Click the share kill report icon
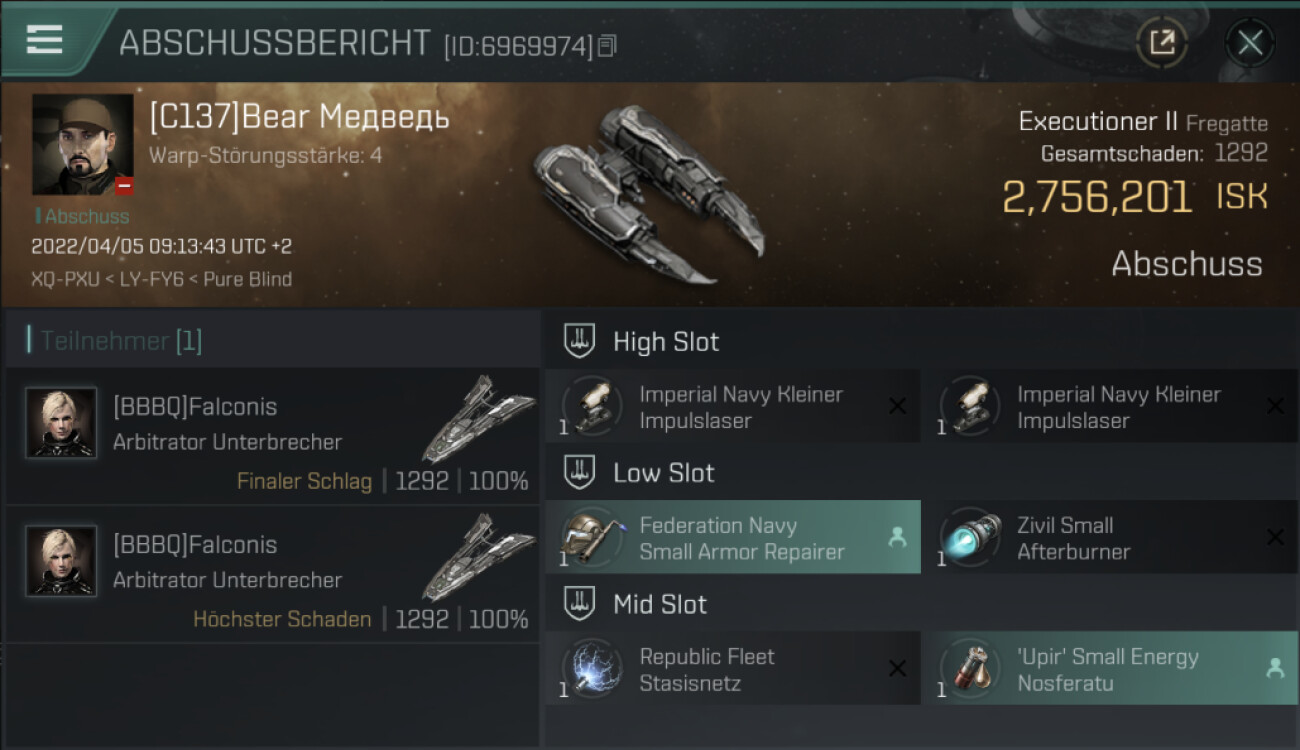Image resolution: width=1300 pixels, height=750 pixels. [x=1161, y=42]
